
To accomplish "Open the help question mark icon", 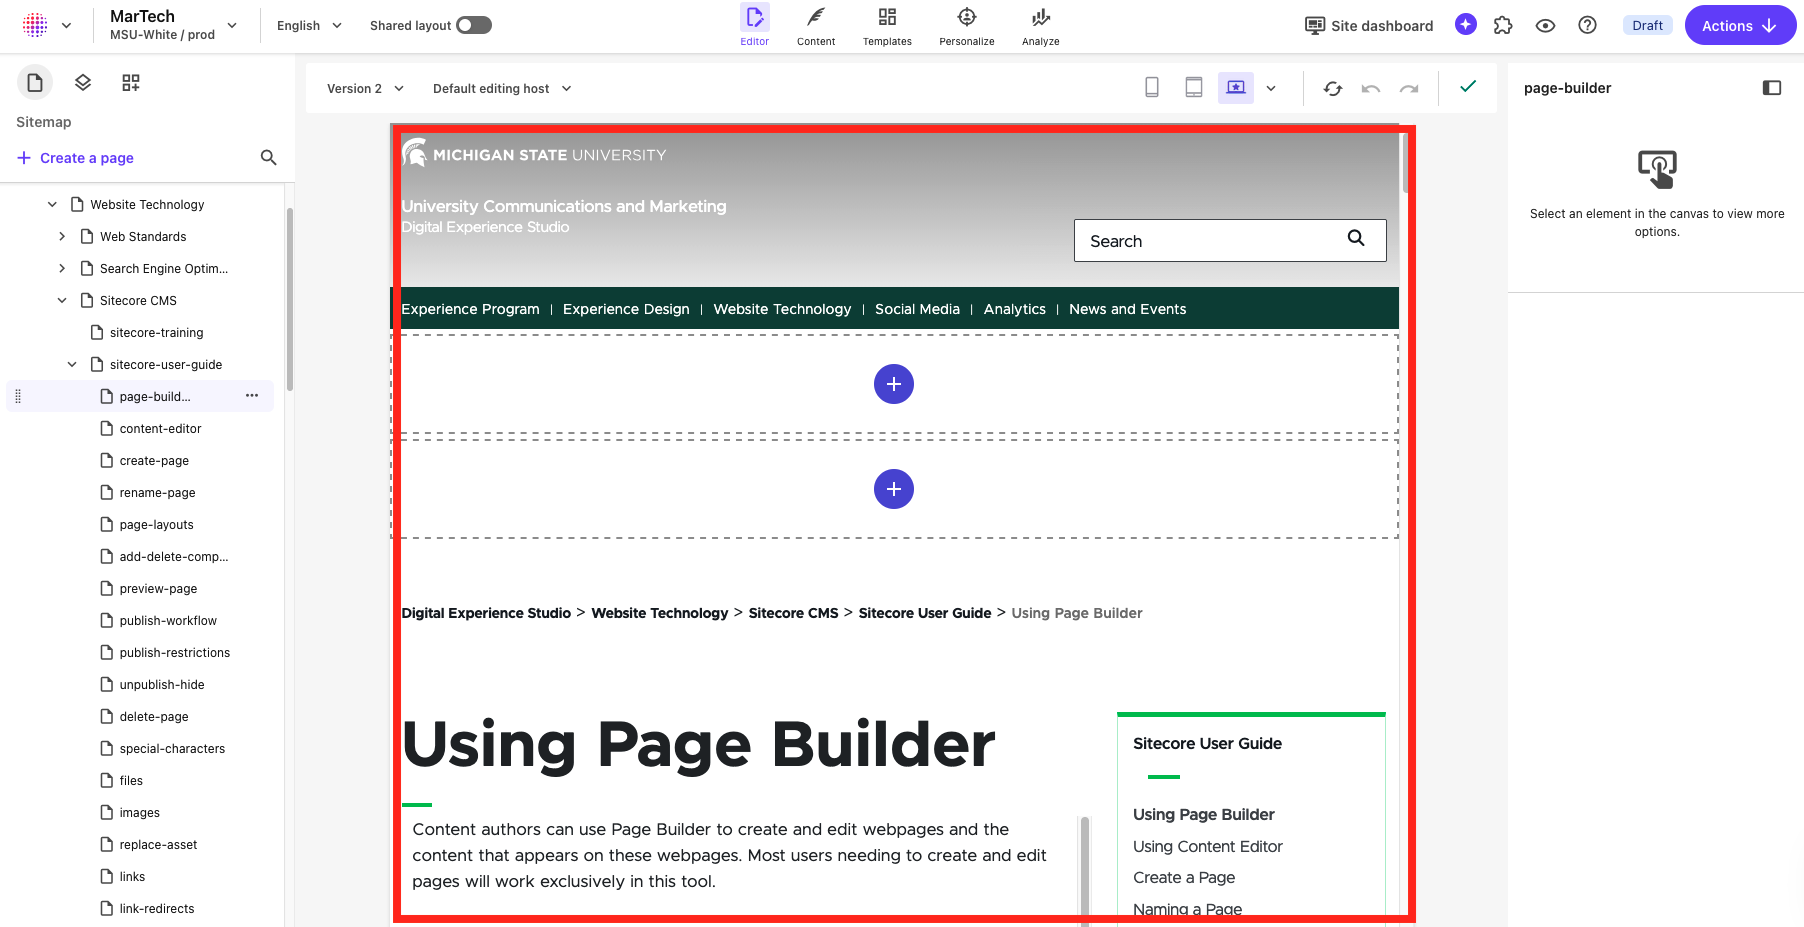I will point(1587,25).
